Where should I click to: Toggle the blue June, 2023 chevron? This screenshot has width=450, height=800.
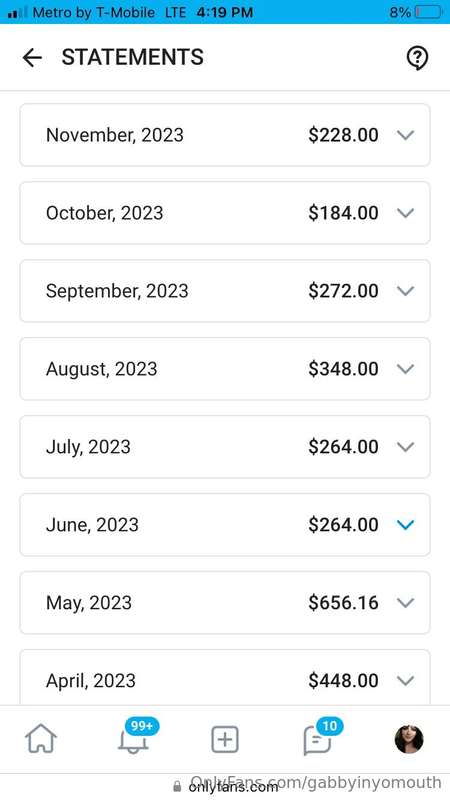(406, 524)
